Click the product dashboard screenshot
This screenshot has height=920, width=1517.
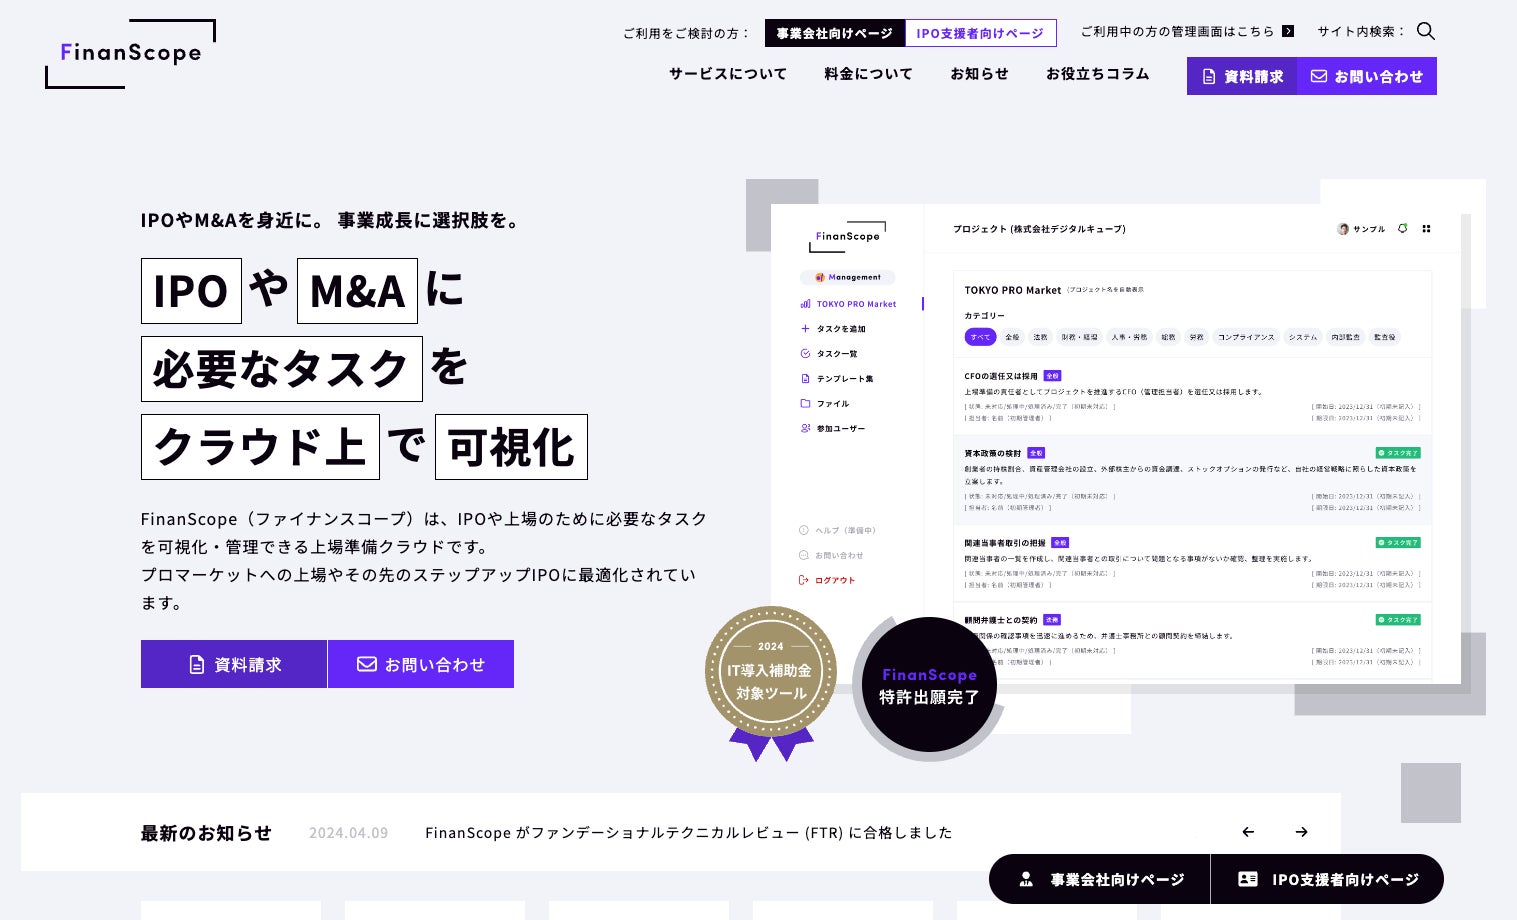point(1115,445)
